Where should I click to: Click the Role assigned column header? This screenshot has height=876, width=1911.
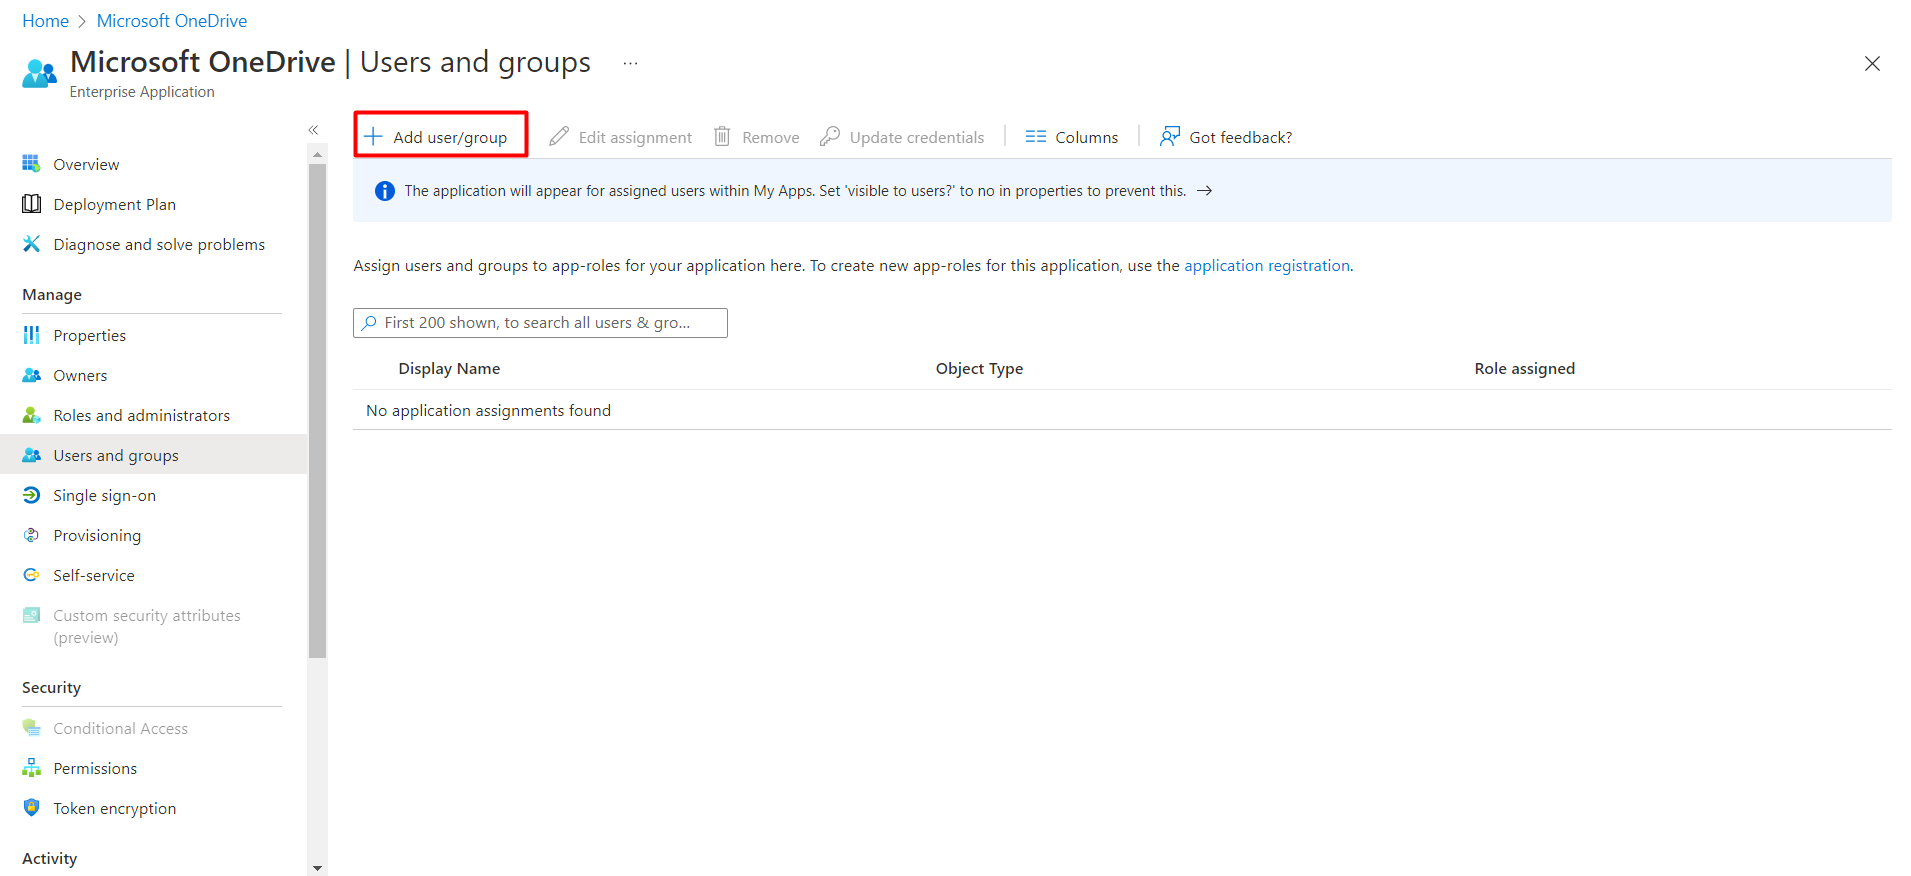click(x=1524, y=368)
